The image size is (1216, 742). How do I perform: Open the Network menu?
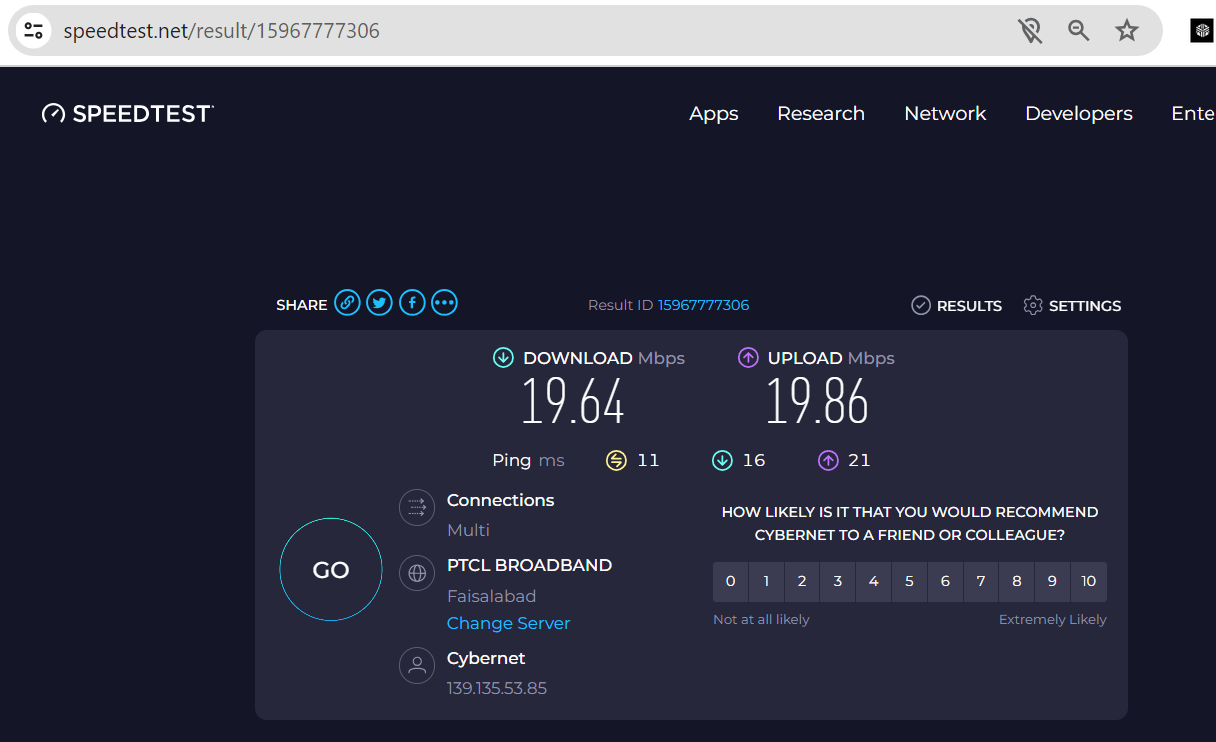[945, 114]
